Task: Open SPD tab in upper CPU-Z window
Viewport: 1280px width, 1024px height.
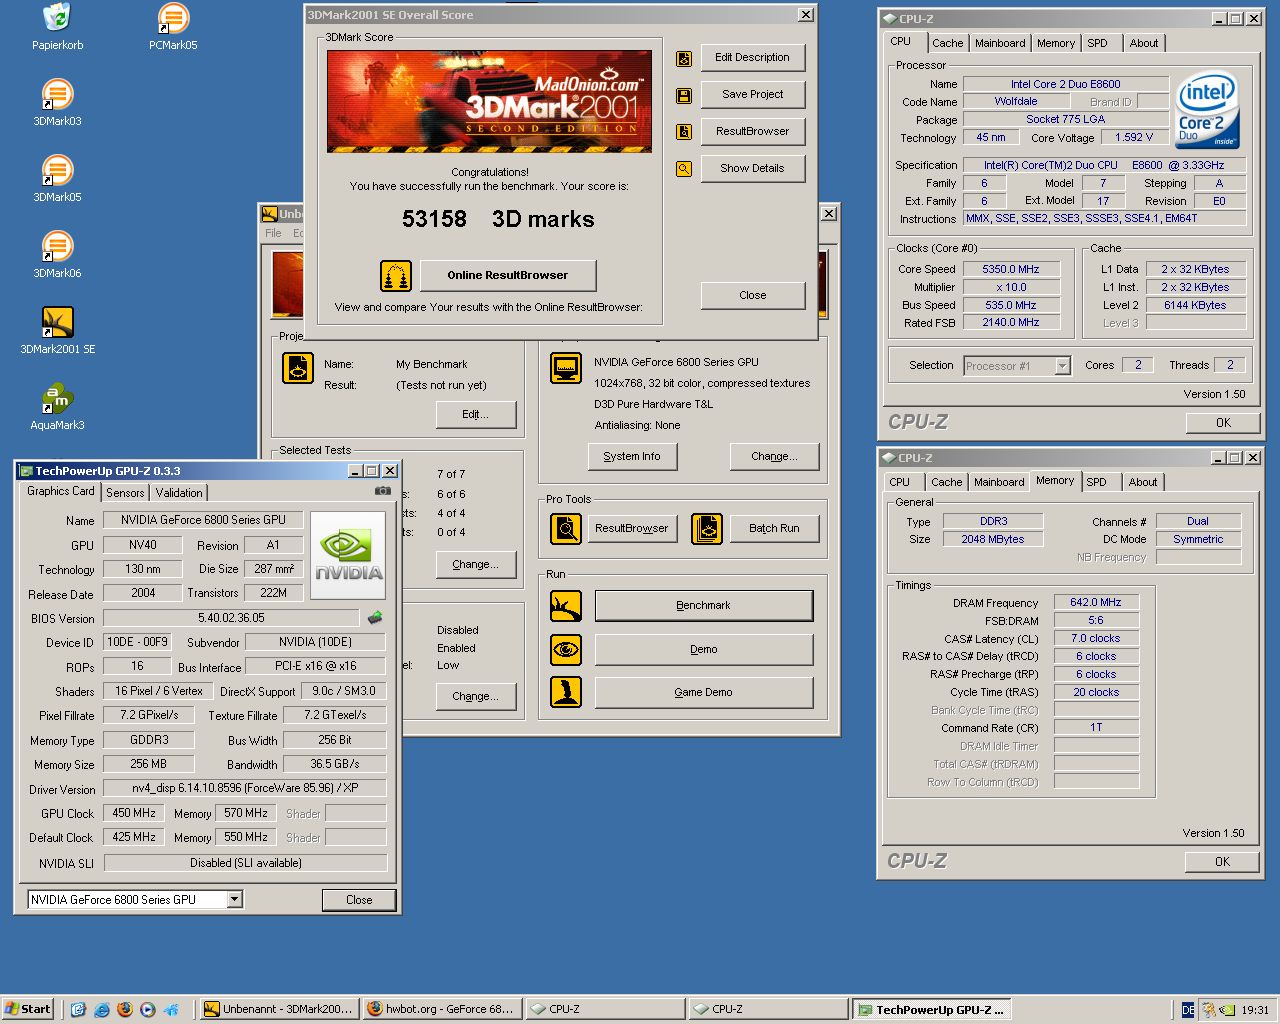Action: [x=1097, y=43]
